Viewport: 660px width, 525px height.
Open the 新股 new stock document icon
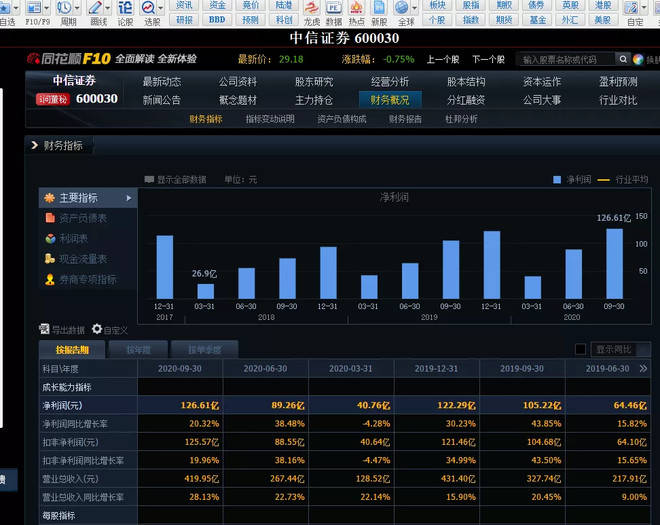point(379,8)
